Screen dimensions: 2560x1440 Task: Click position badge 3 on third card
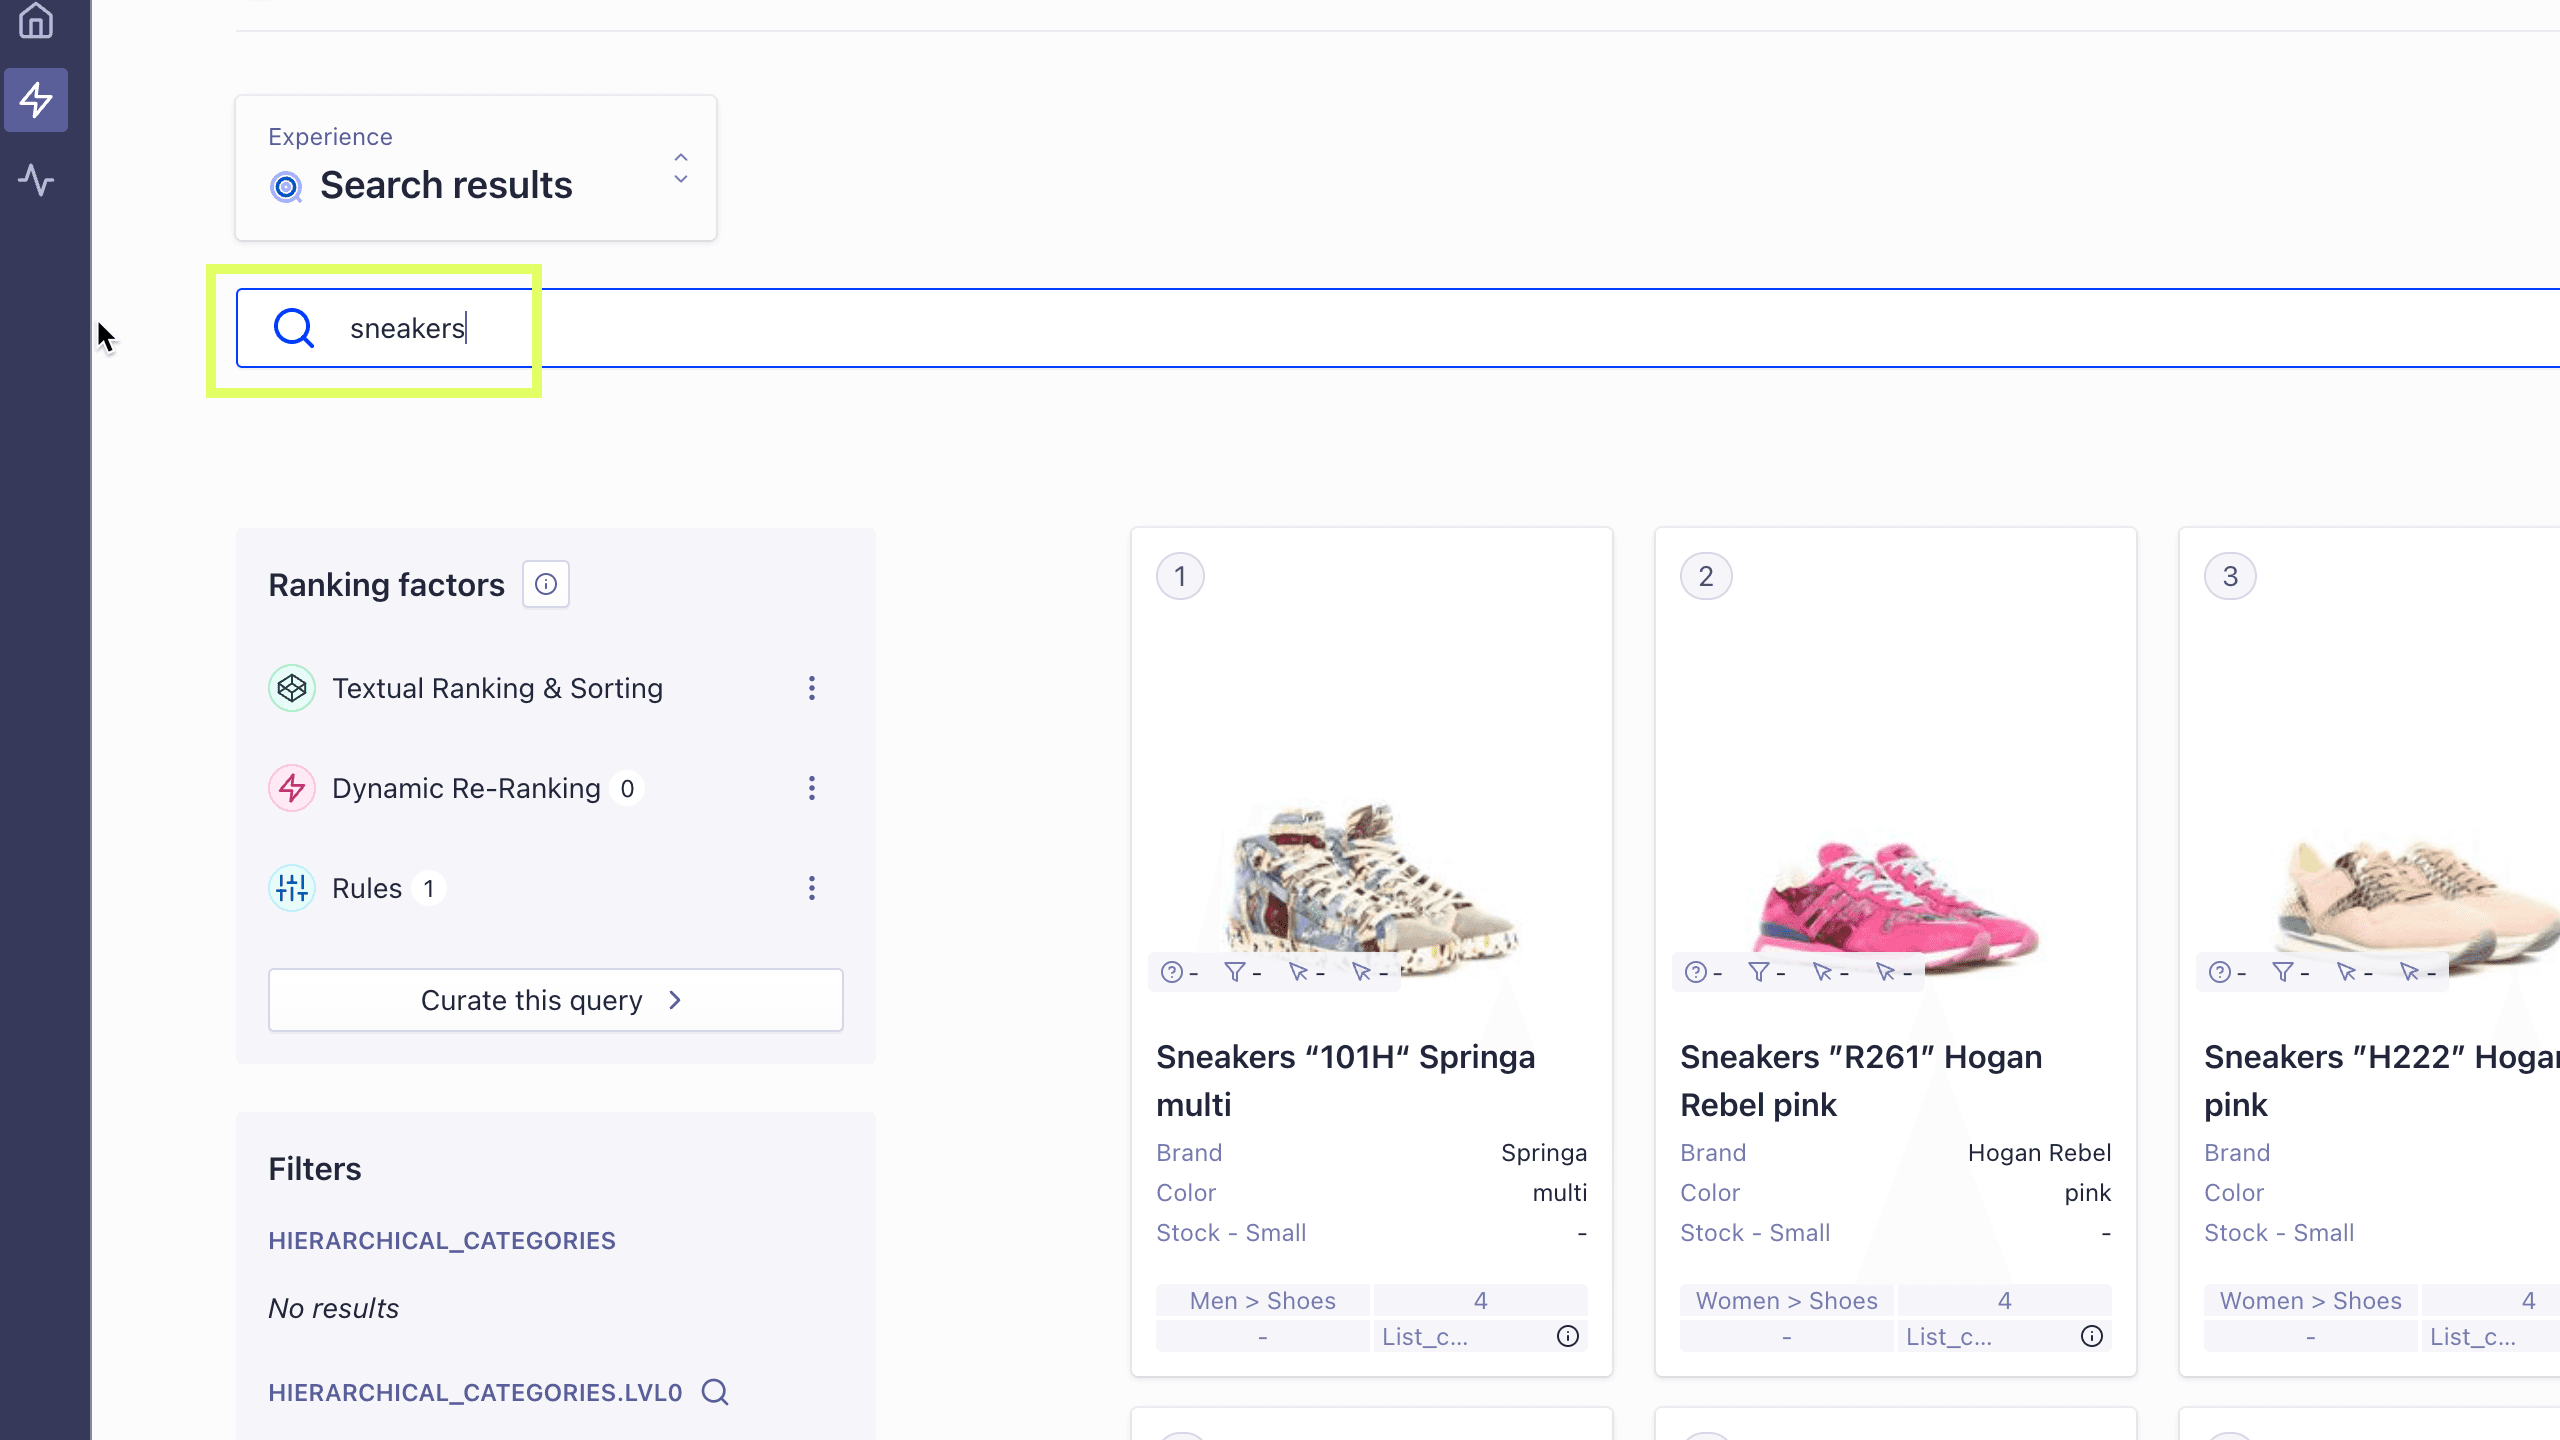(2230, 576)
